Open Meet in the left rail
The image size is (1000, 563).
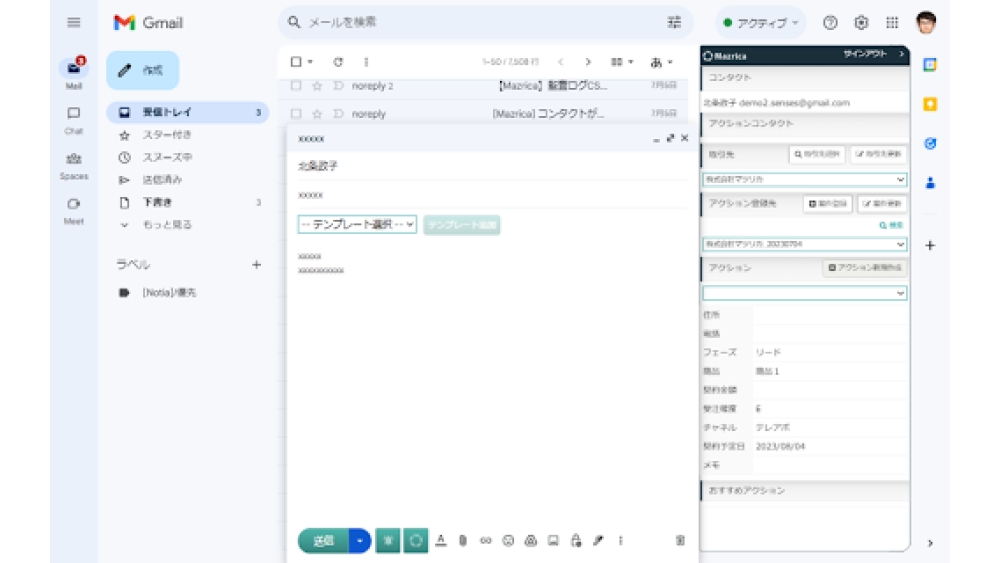tap(74, 210)
